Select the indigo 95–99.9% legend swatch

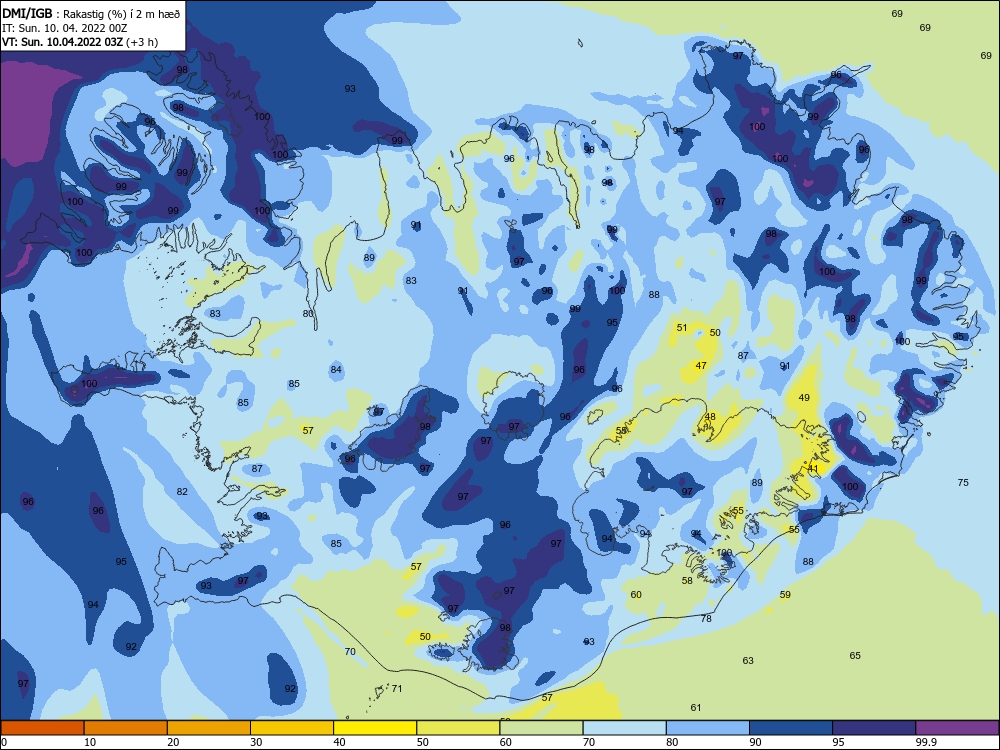pos(874,728)
